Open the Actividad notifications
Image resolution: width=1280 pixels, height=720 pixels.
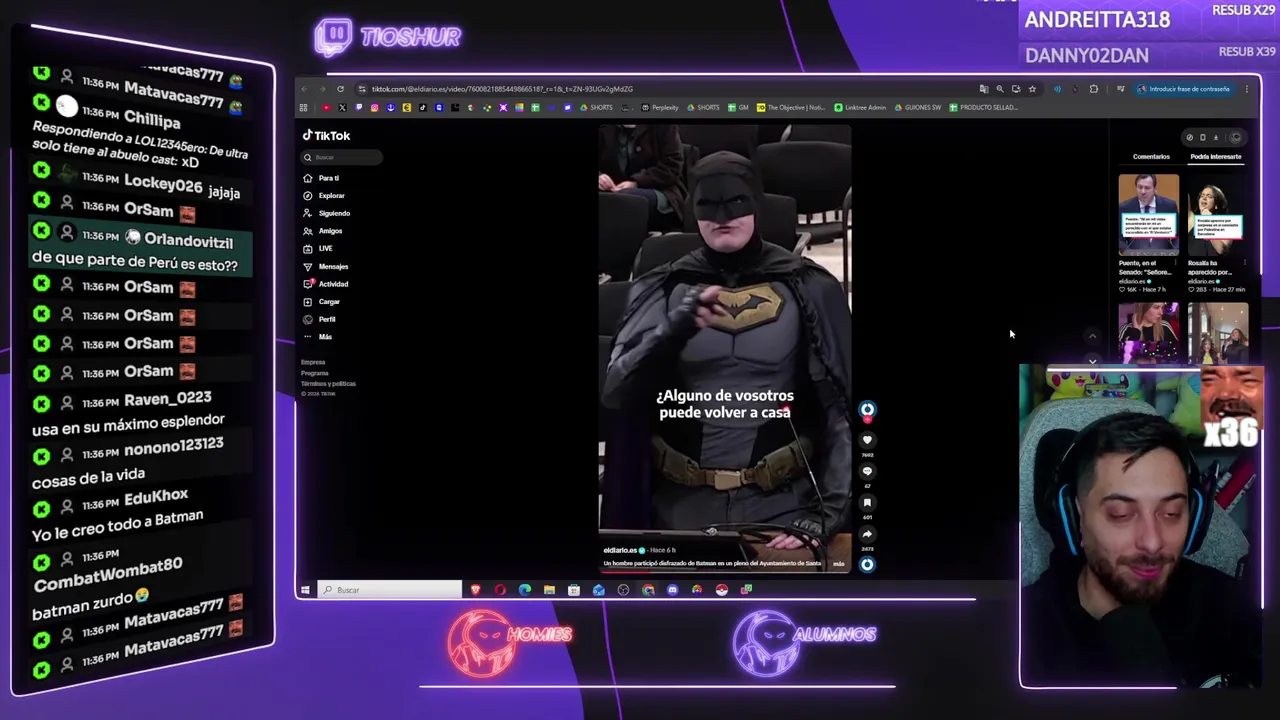[x=326, y=284]
